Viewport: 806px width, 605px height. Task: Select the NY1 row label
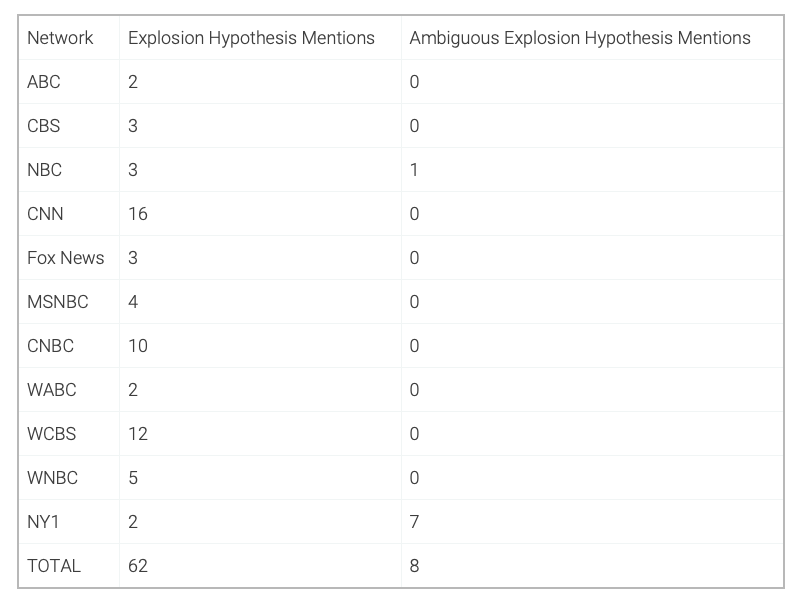[x=43, y=522]
